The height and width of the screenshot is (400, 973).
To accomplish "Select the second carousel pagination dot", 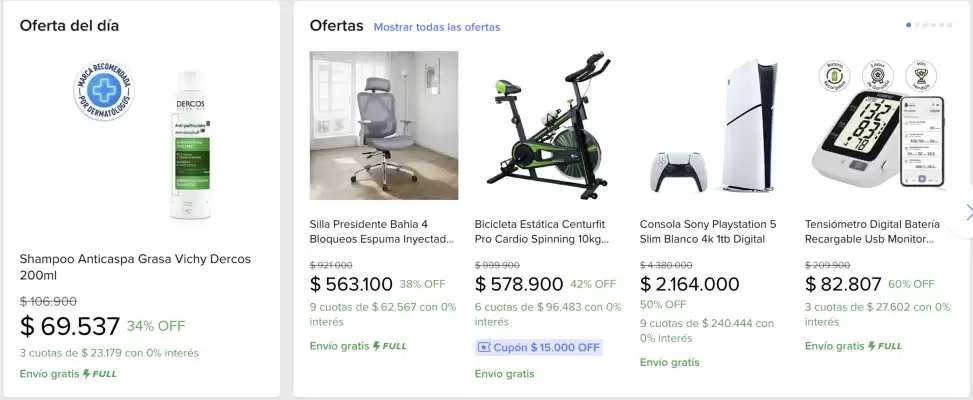I will [917, 25].
